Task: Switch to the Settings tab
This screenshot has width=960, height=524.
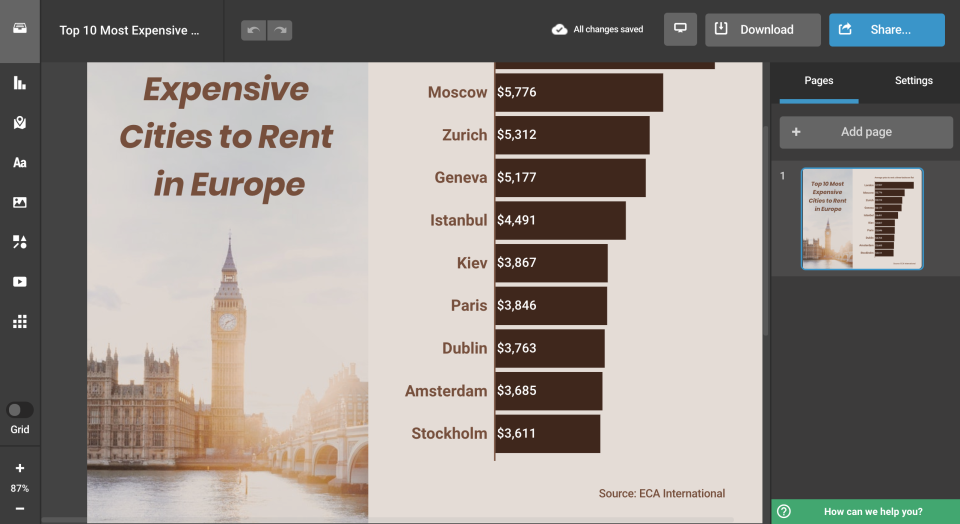Action: pos(913,80)
